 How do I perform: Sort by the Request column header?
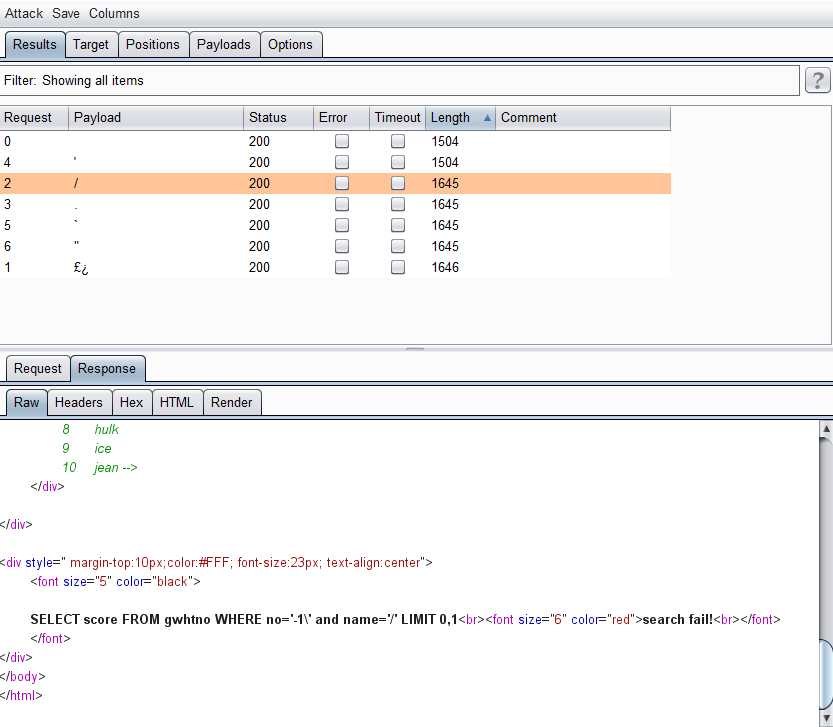[x=34, y=118]
